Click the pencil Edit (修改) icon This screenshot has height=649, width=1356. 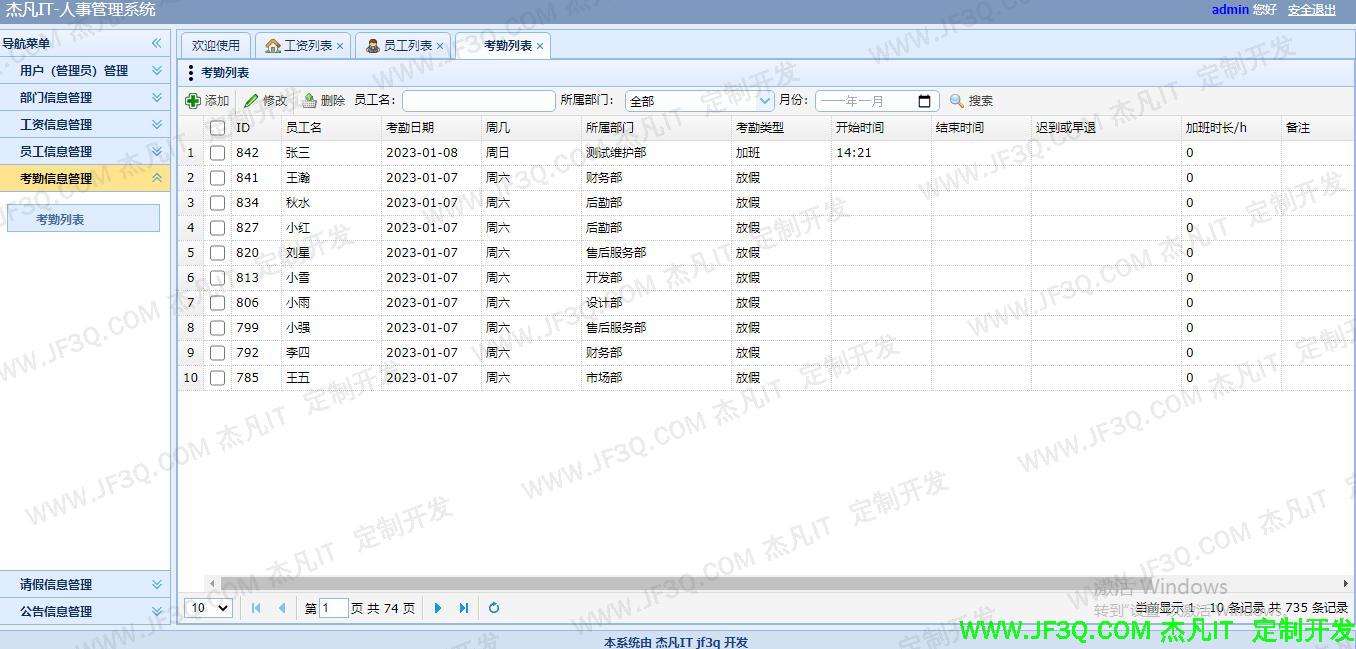[x=252, y=101]
